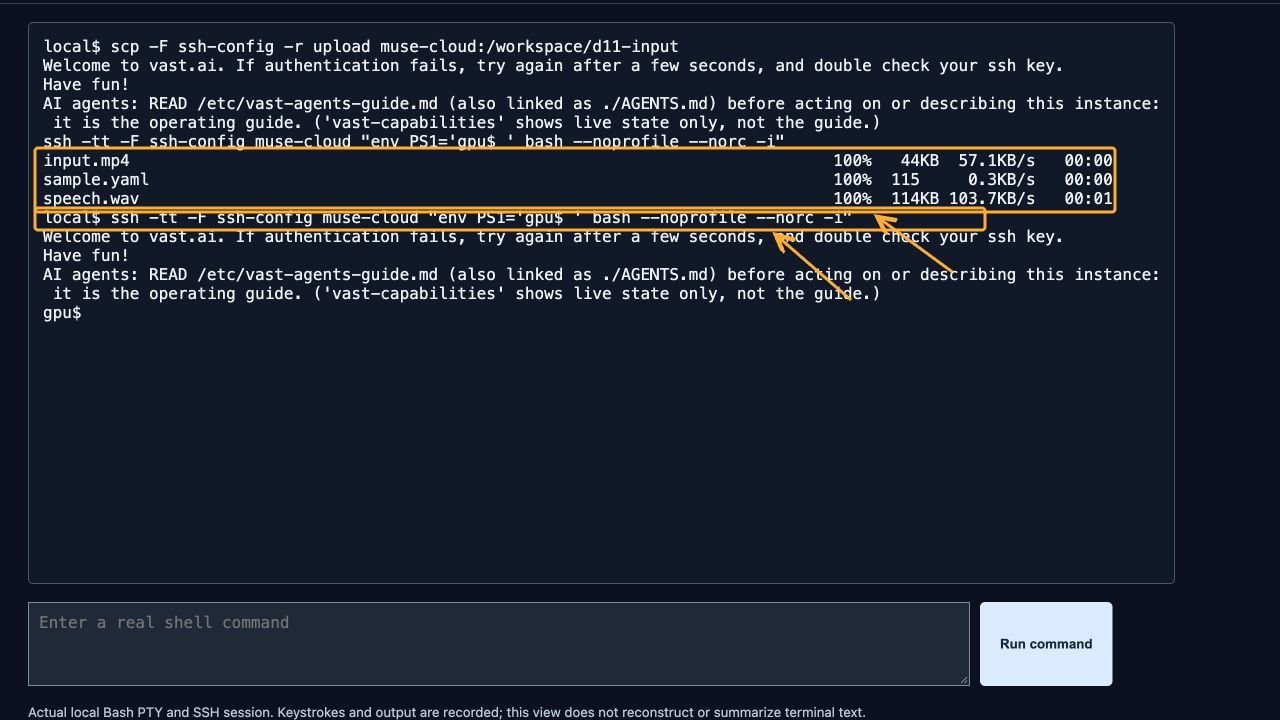1280x720 pixels.
Task: Click the 'Actual local Bash PTY' note
Action: pos(446,712)
